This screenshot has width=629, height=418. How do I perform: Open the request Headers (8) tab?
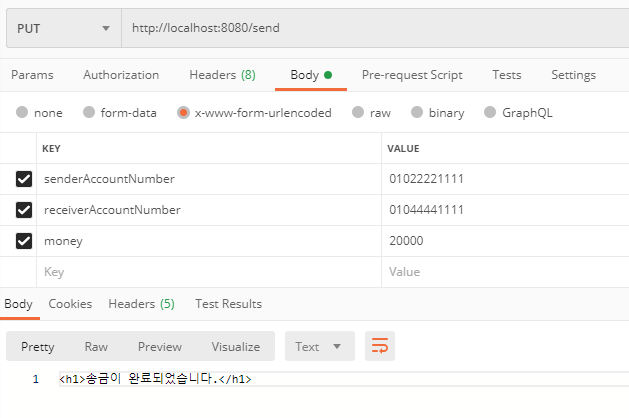click(x=222, y=75)
